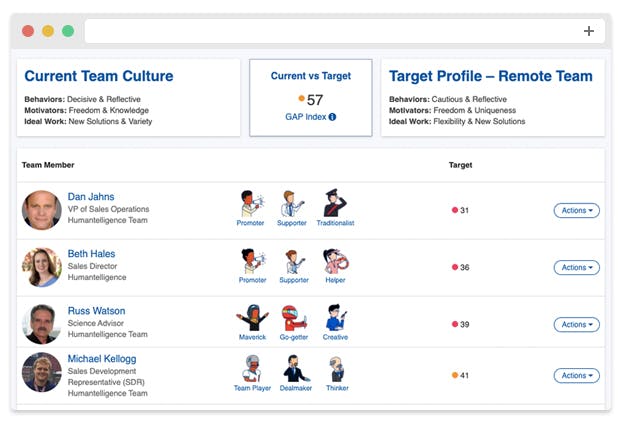Click Beth Hales' Supporter icon
The image size is (622, 424).
(292, 261)
